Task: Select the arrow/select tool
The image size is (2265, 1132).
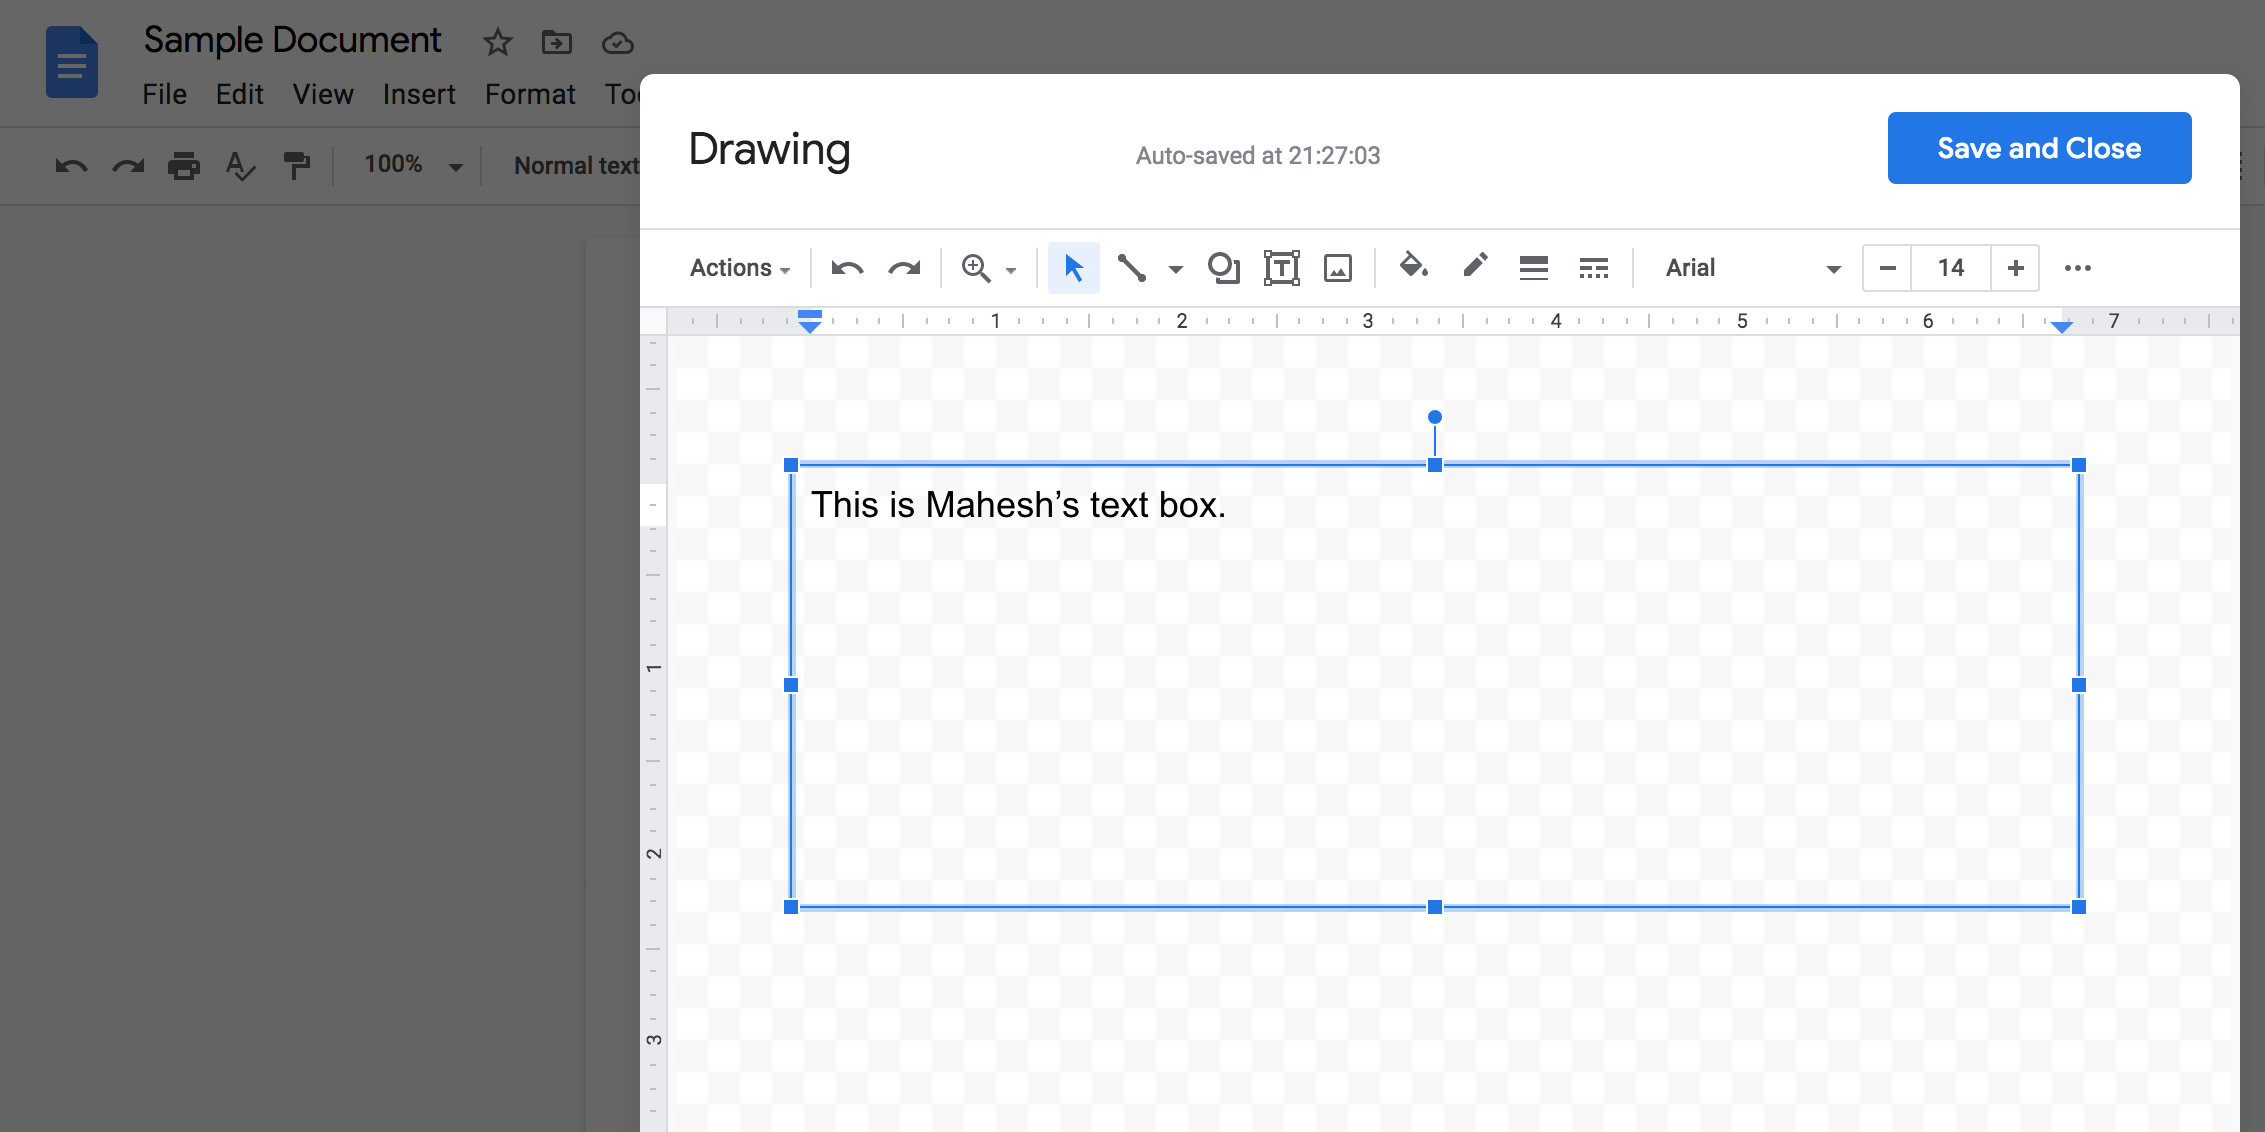Action: tap(1075, 267)
